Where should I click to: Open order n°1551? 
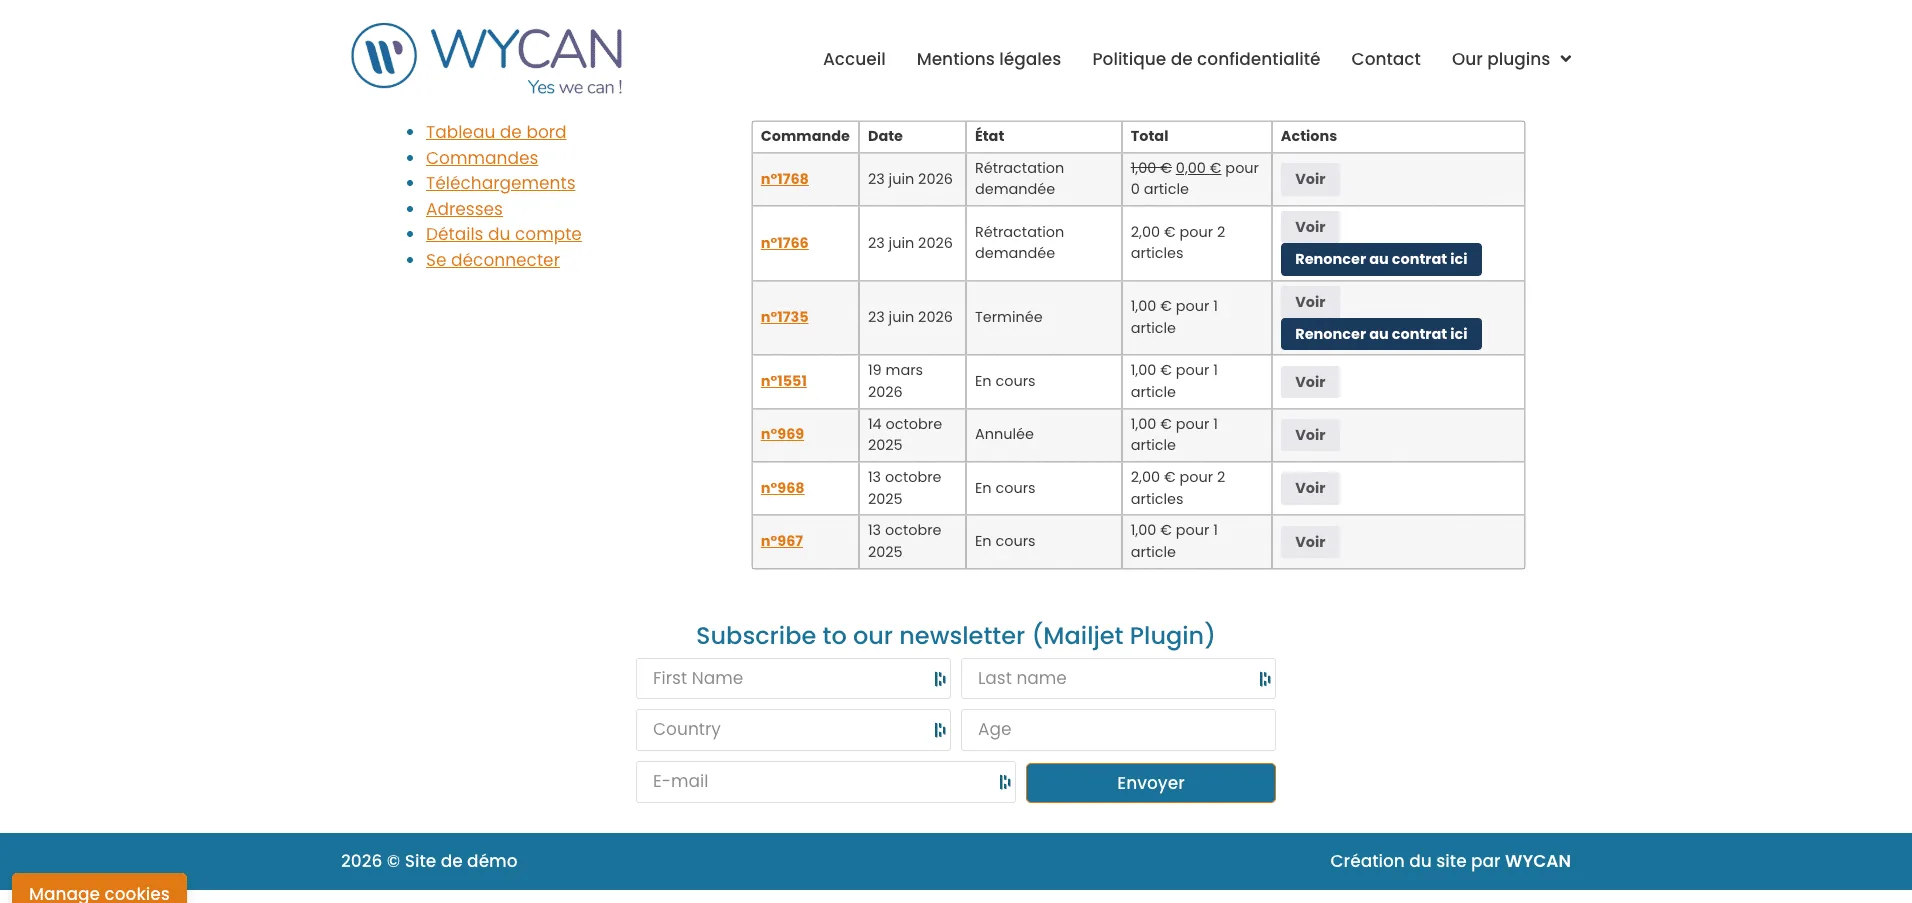click(783, 381)
